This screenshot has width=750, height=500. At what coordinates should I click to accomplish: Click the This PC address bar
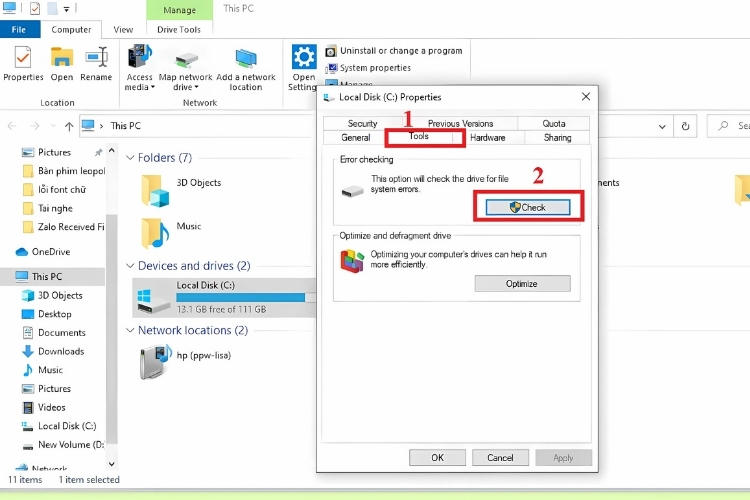200,126
